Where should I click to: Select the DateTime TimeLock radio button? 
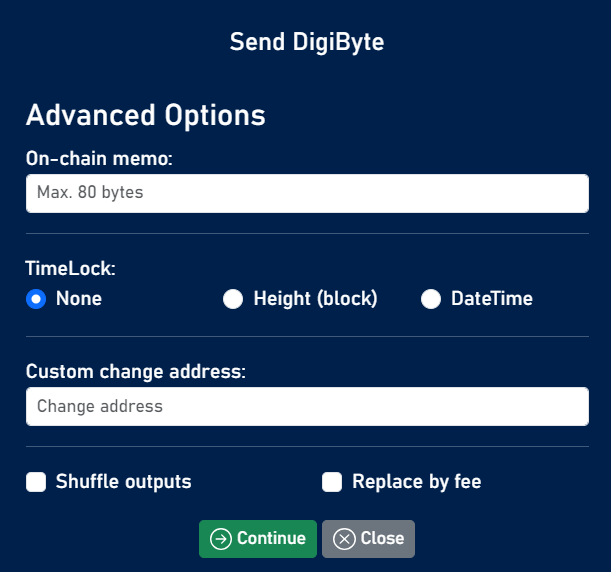click(431, 299)
